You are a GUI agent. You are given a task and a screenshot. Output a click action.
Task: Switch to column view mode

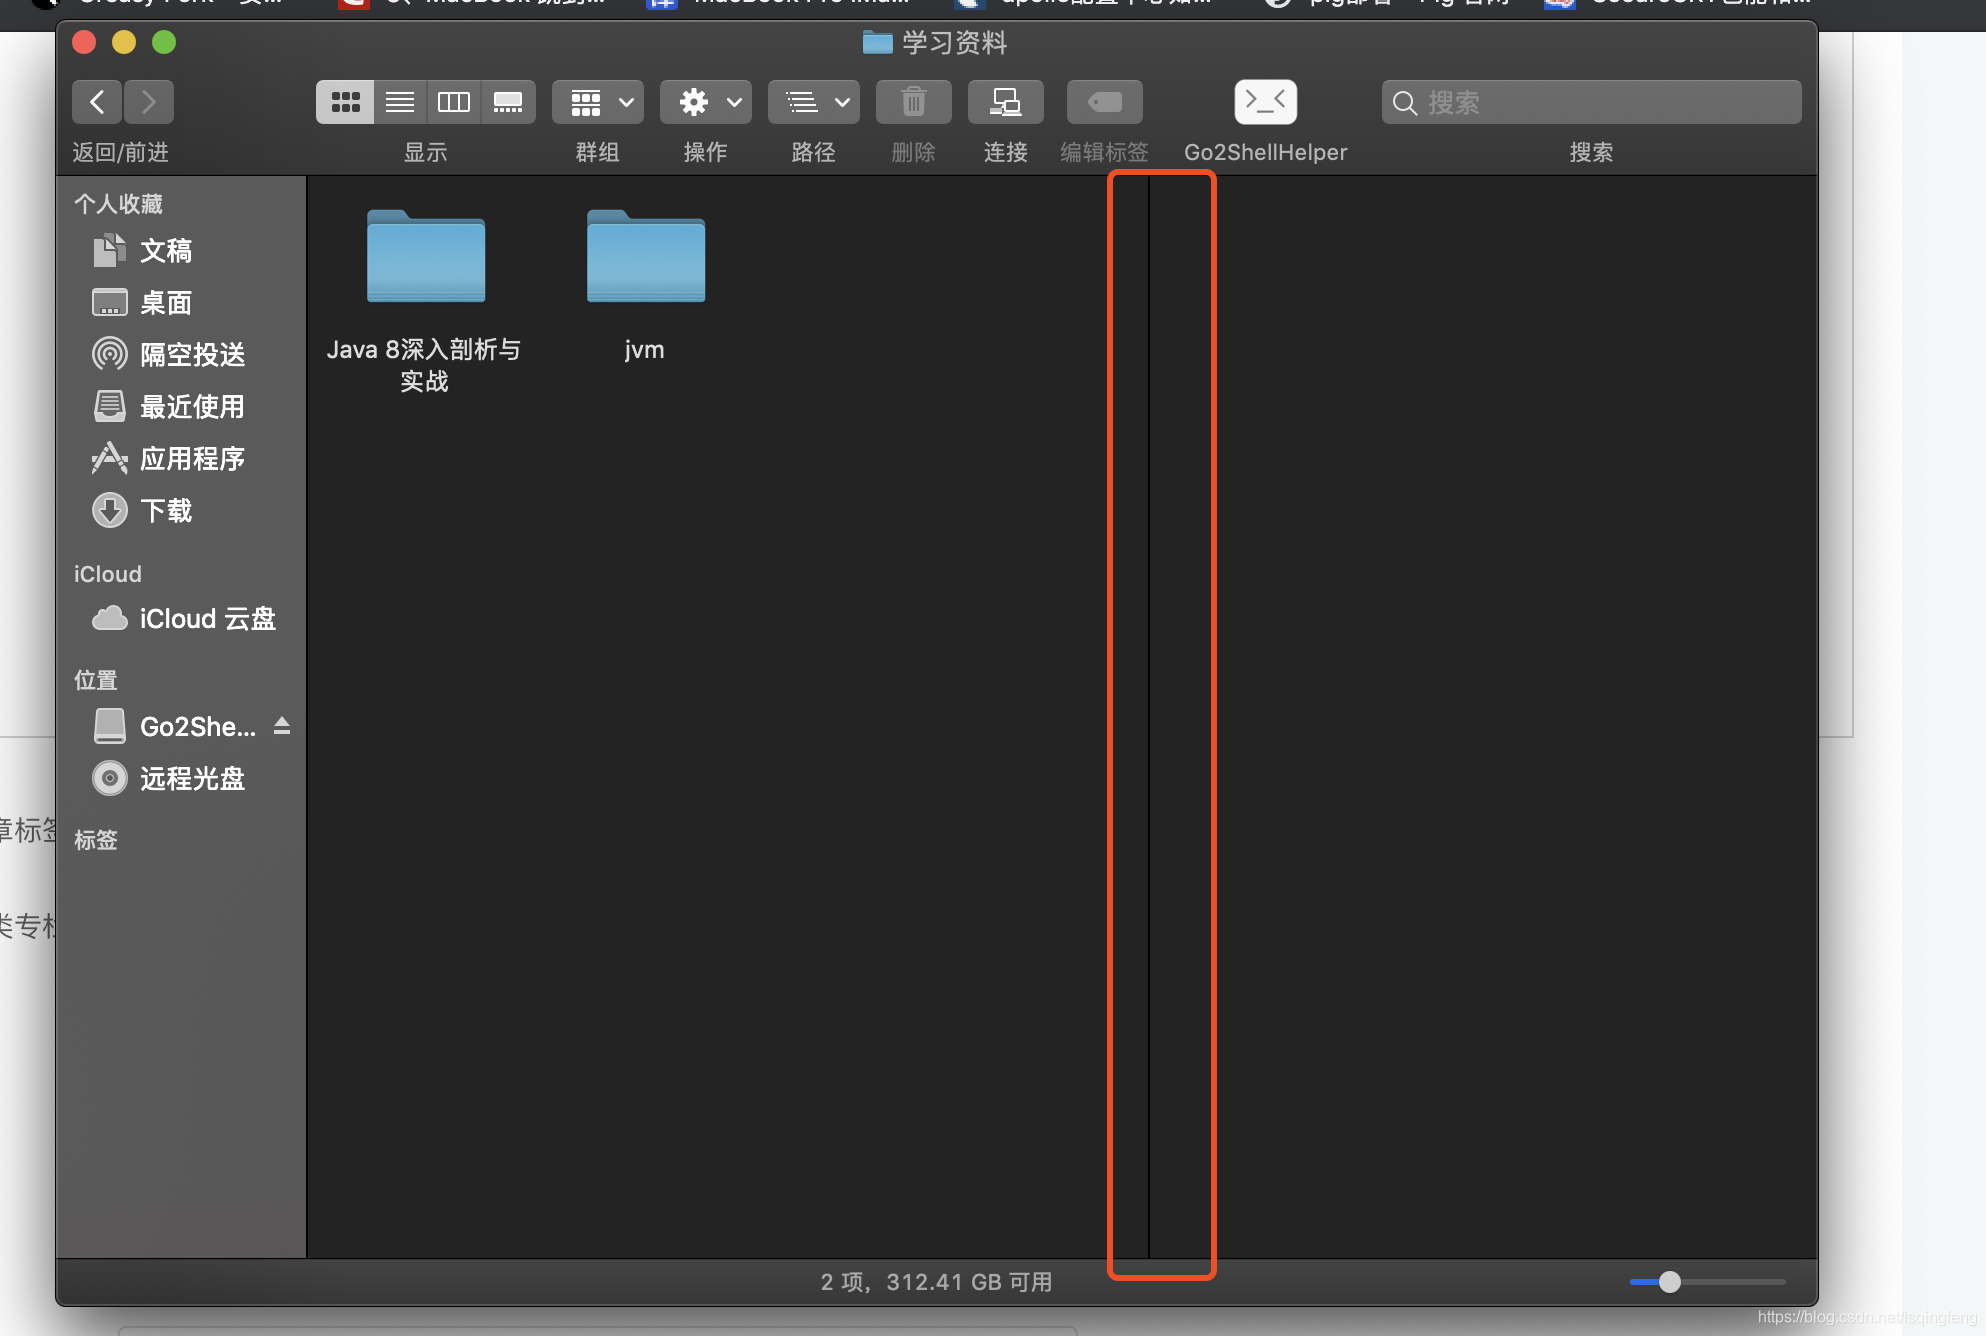454,102
